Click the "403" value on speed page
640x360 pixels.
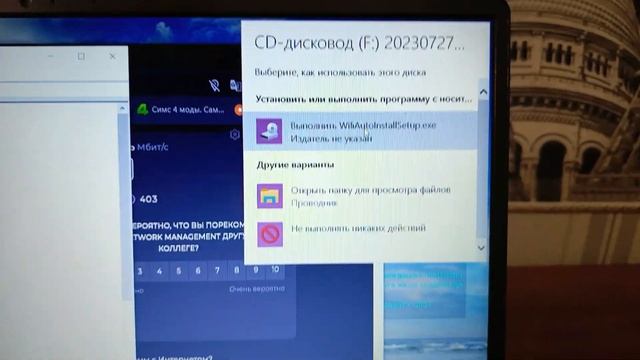click(149, 199)
